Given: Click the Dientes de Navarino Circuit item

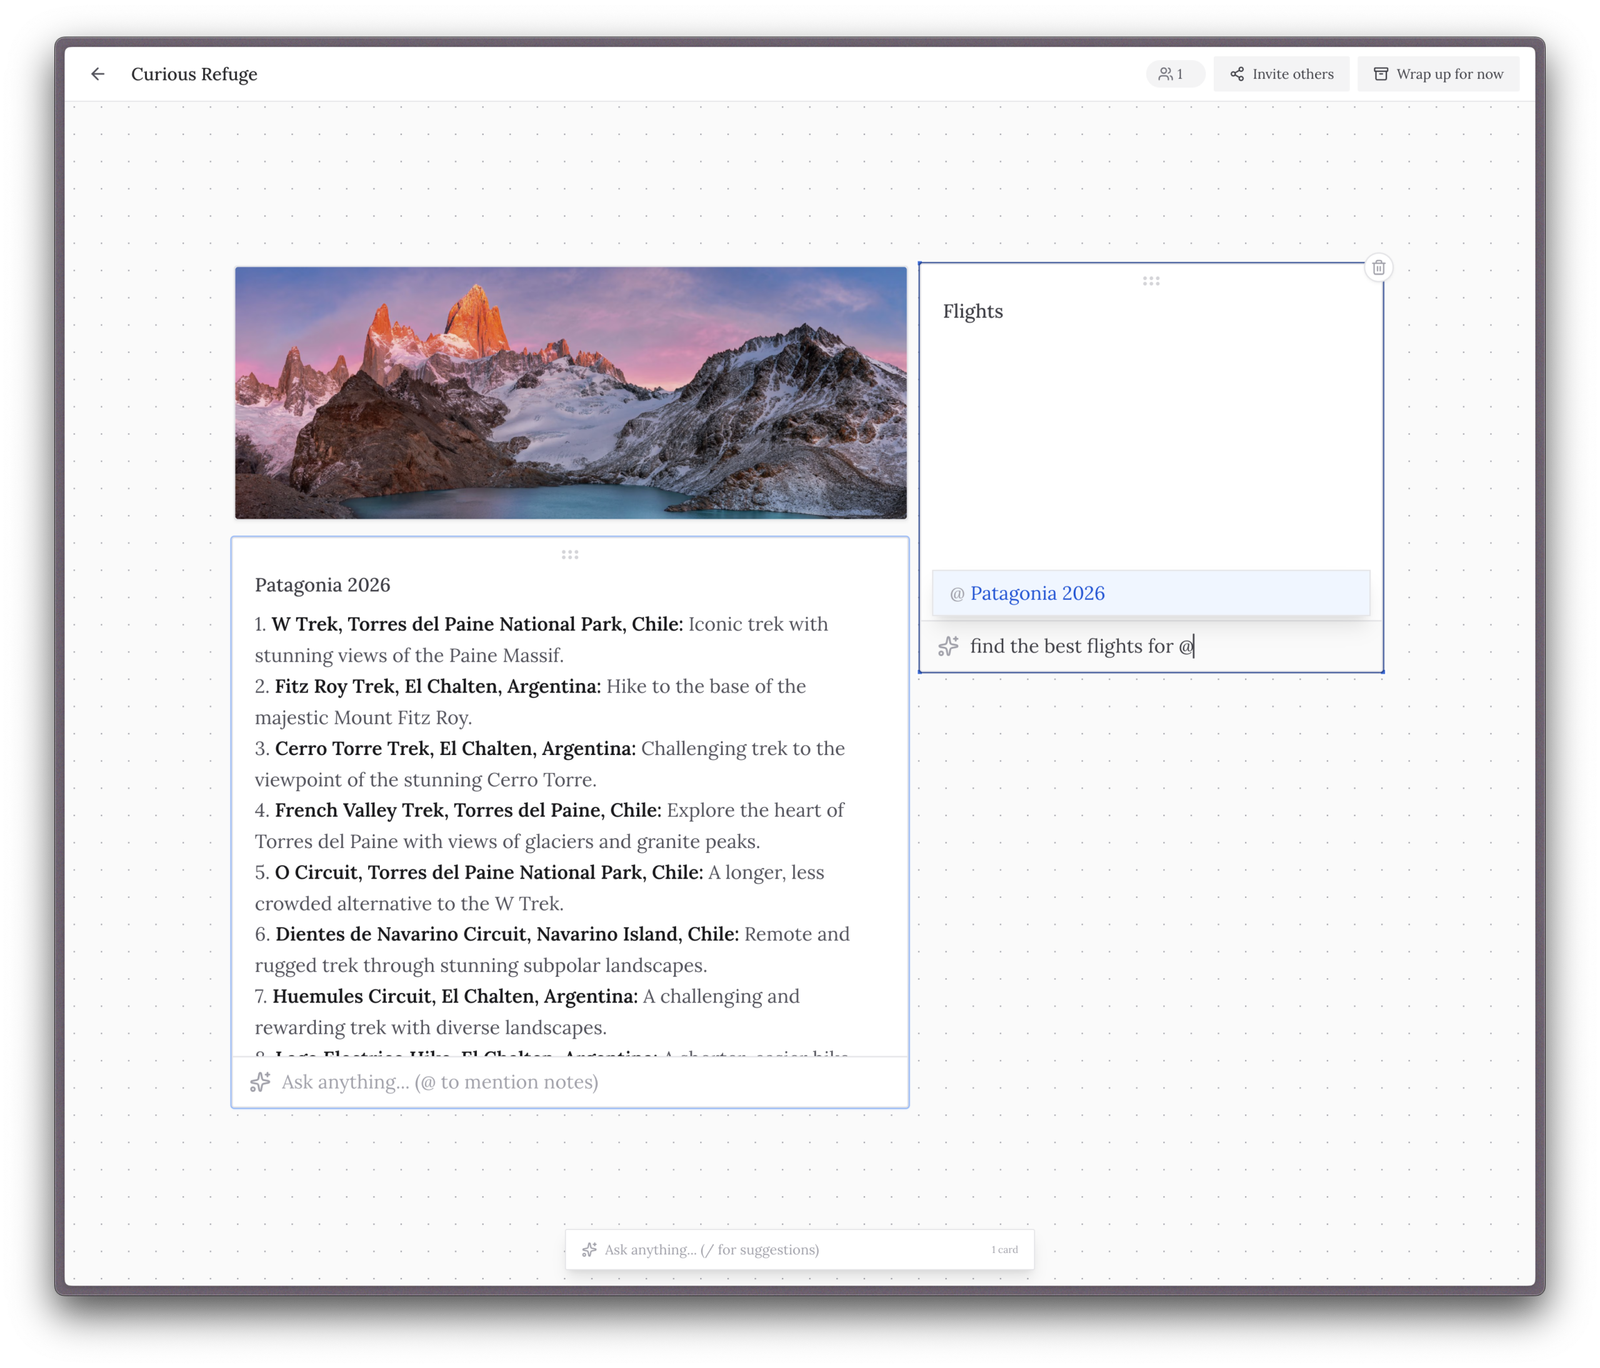Looking at the screenshot, I should [x=553, y=949].
